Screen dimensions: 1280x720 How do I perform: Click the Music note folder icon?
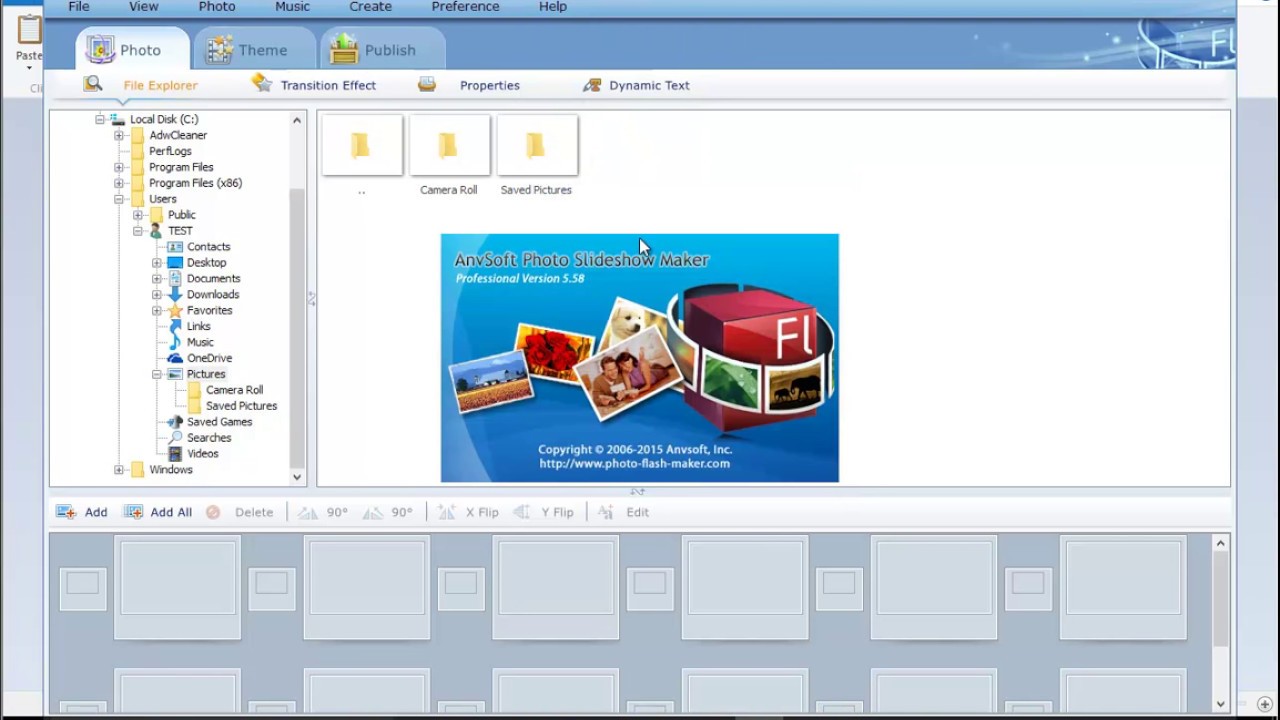175,342
